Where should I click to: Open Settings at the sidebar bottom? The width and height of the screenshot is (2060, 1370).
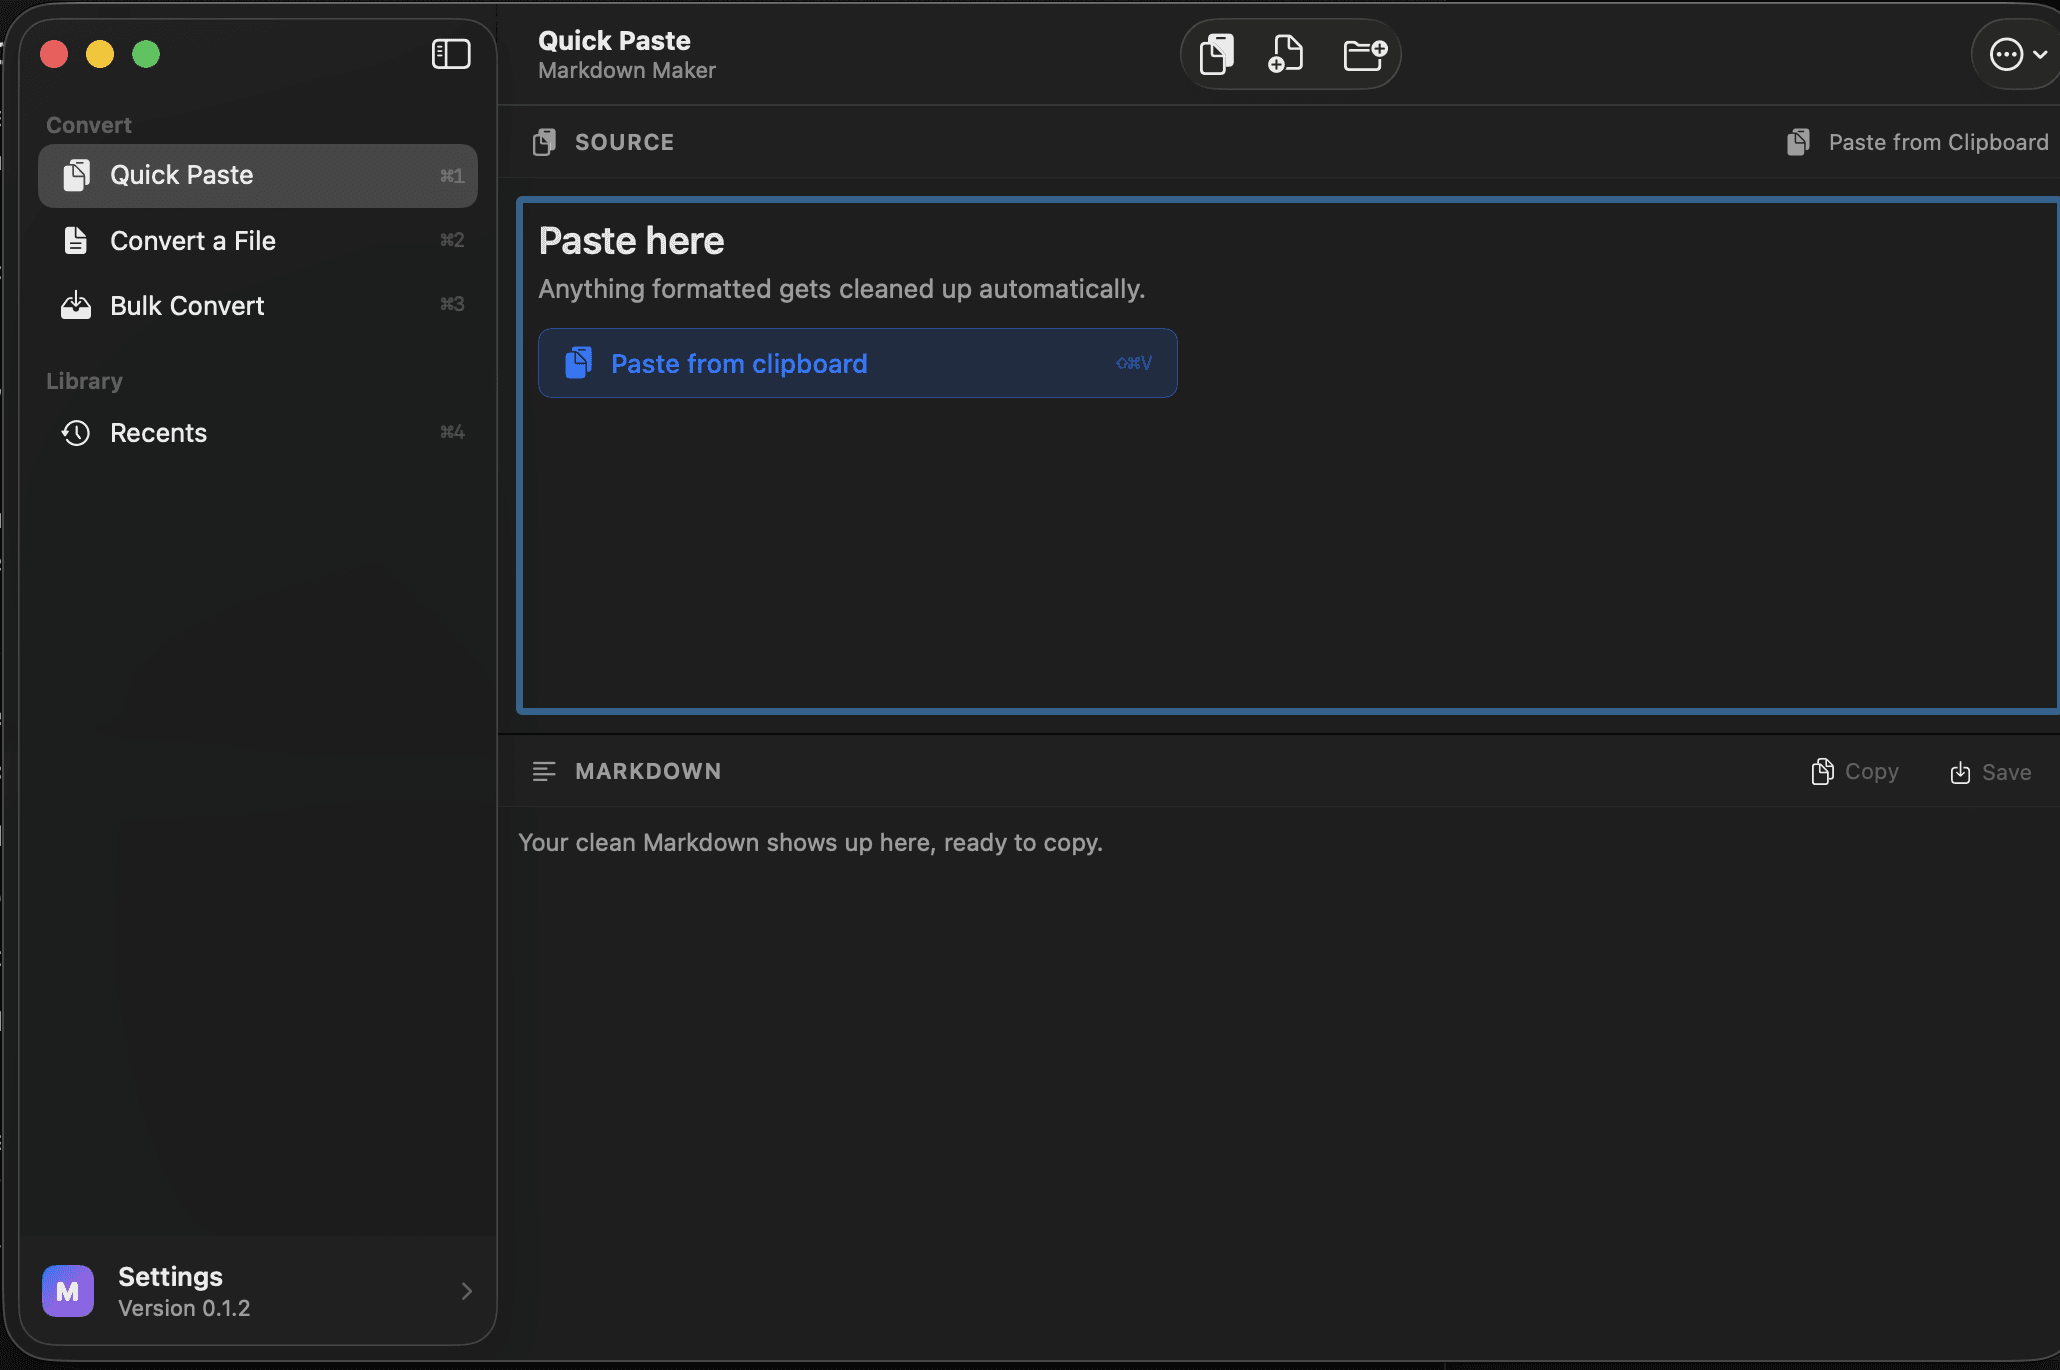(x=258, y=1291)
